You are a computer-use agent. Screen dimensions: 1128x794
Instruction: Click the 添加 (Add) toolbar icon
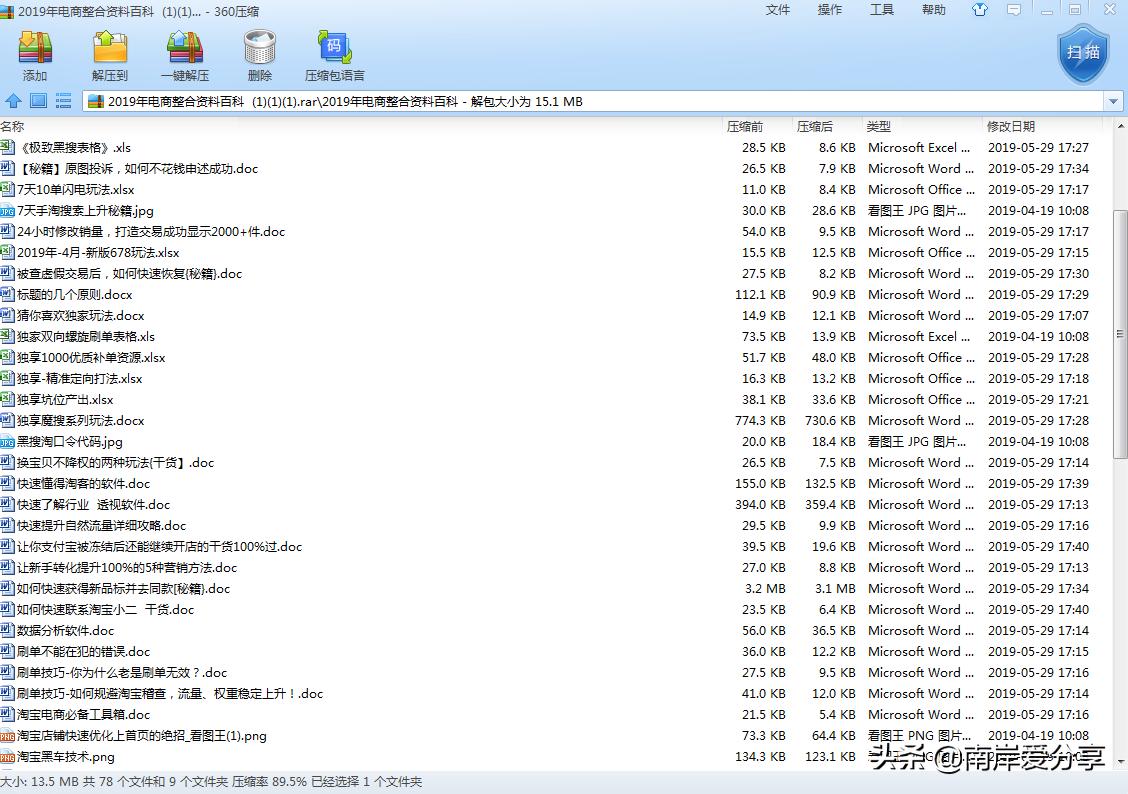click(x=35, y=48)
